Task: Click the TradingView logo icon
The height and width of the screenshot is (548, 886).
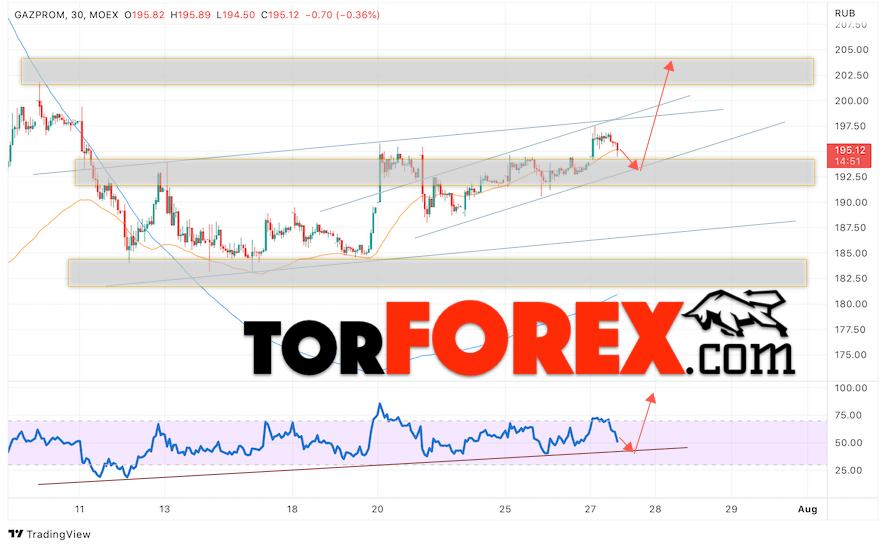Action: pos(16,534)
